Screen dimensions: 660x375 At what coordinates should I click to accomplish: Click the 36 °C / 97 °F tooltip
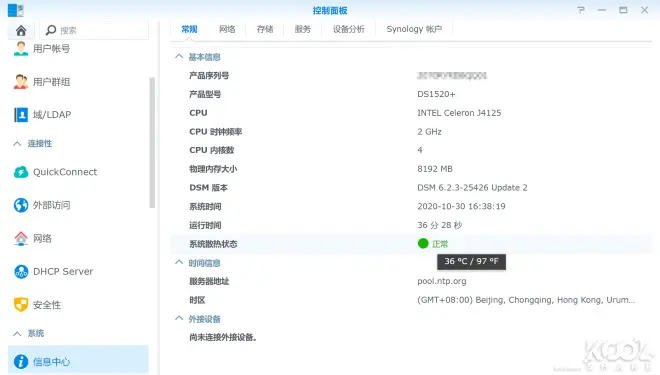(471, 261)
